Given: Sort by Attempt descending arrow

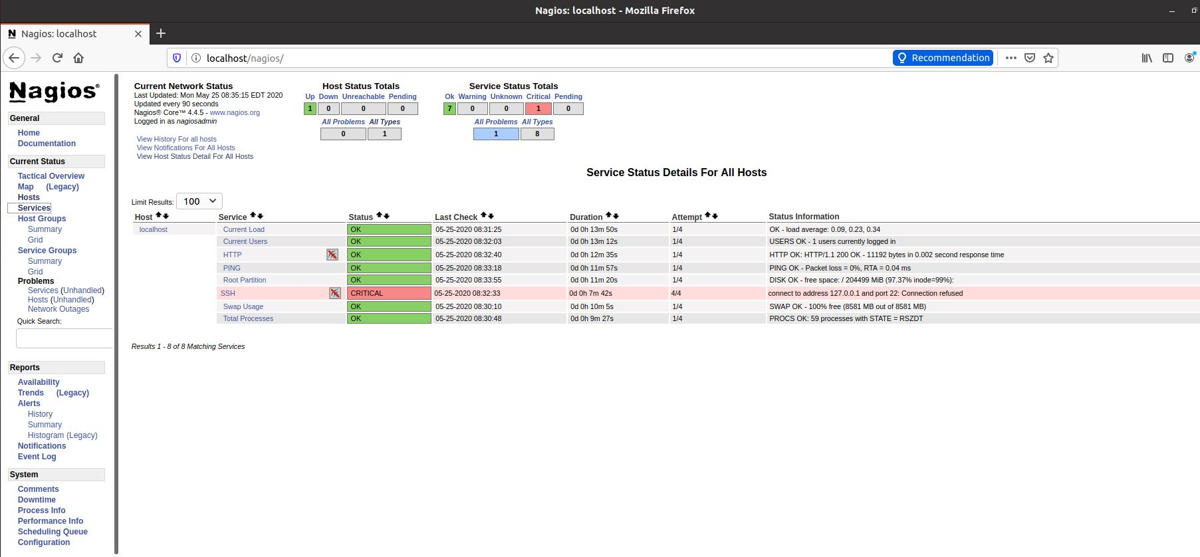Looking at the screenshot, I should 715,216.
